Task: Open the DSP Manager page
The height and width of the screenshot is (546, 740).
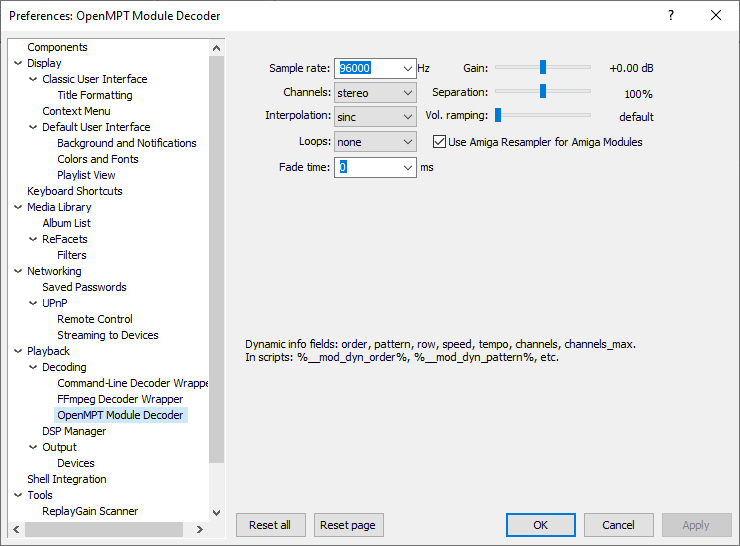Action: 74,431
